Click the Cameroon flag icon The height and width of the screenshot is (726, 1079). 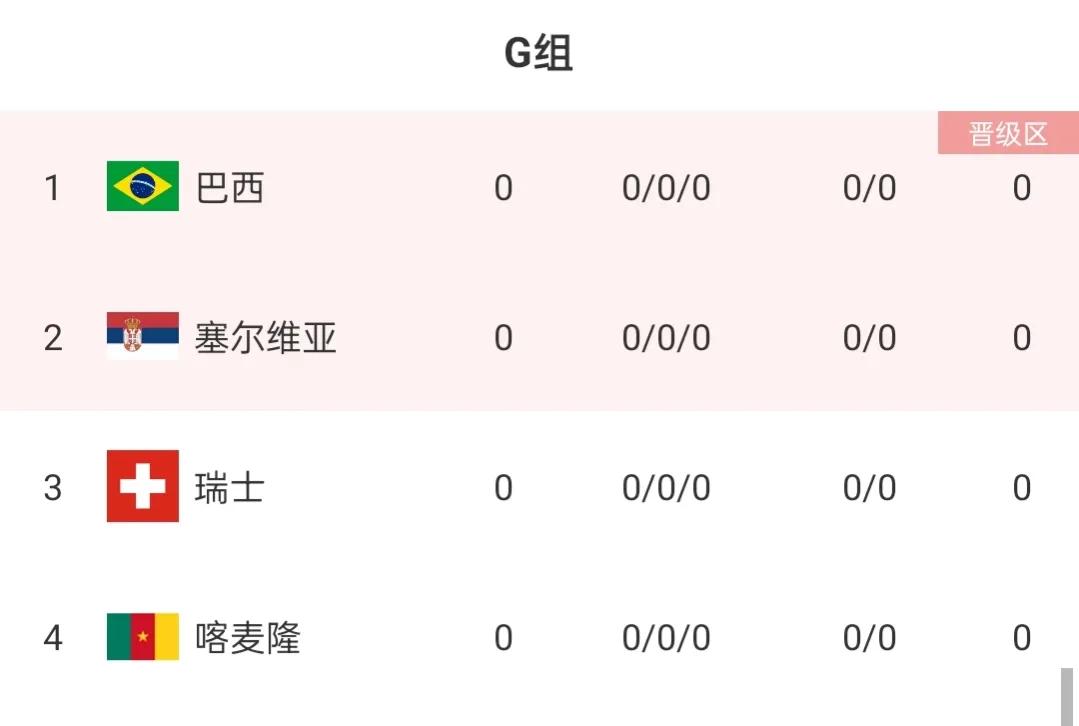coord(140,638)
